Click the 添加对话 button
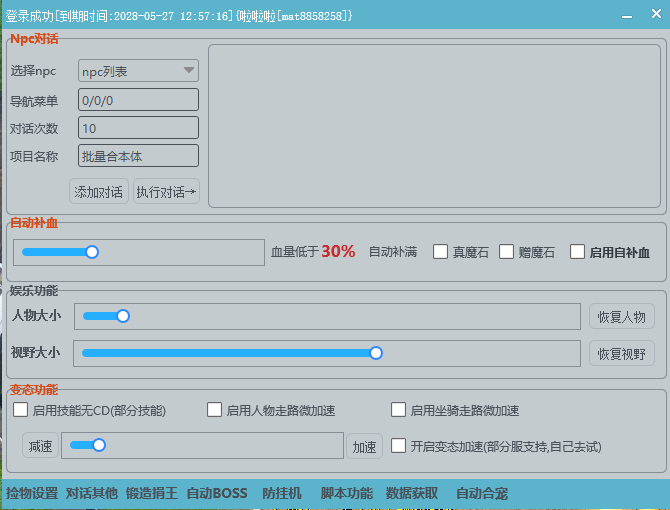 [x=99, y=192]
